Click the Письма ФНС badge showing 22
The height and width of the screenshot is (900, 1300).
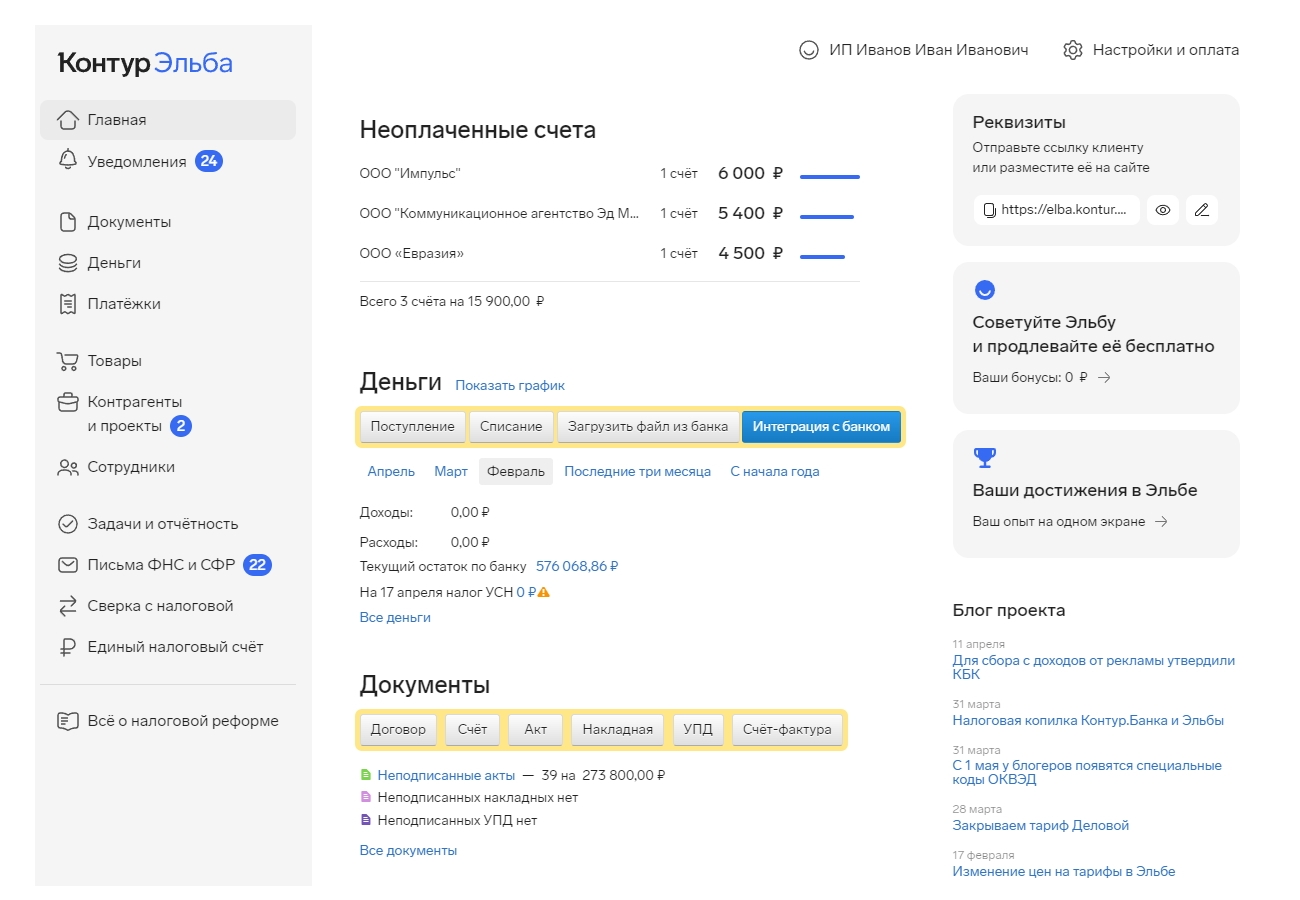tap(258, 565)
